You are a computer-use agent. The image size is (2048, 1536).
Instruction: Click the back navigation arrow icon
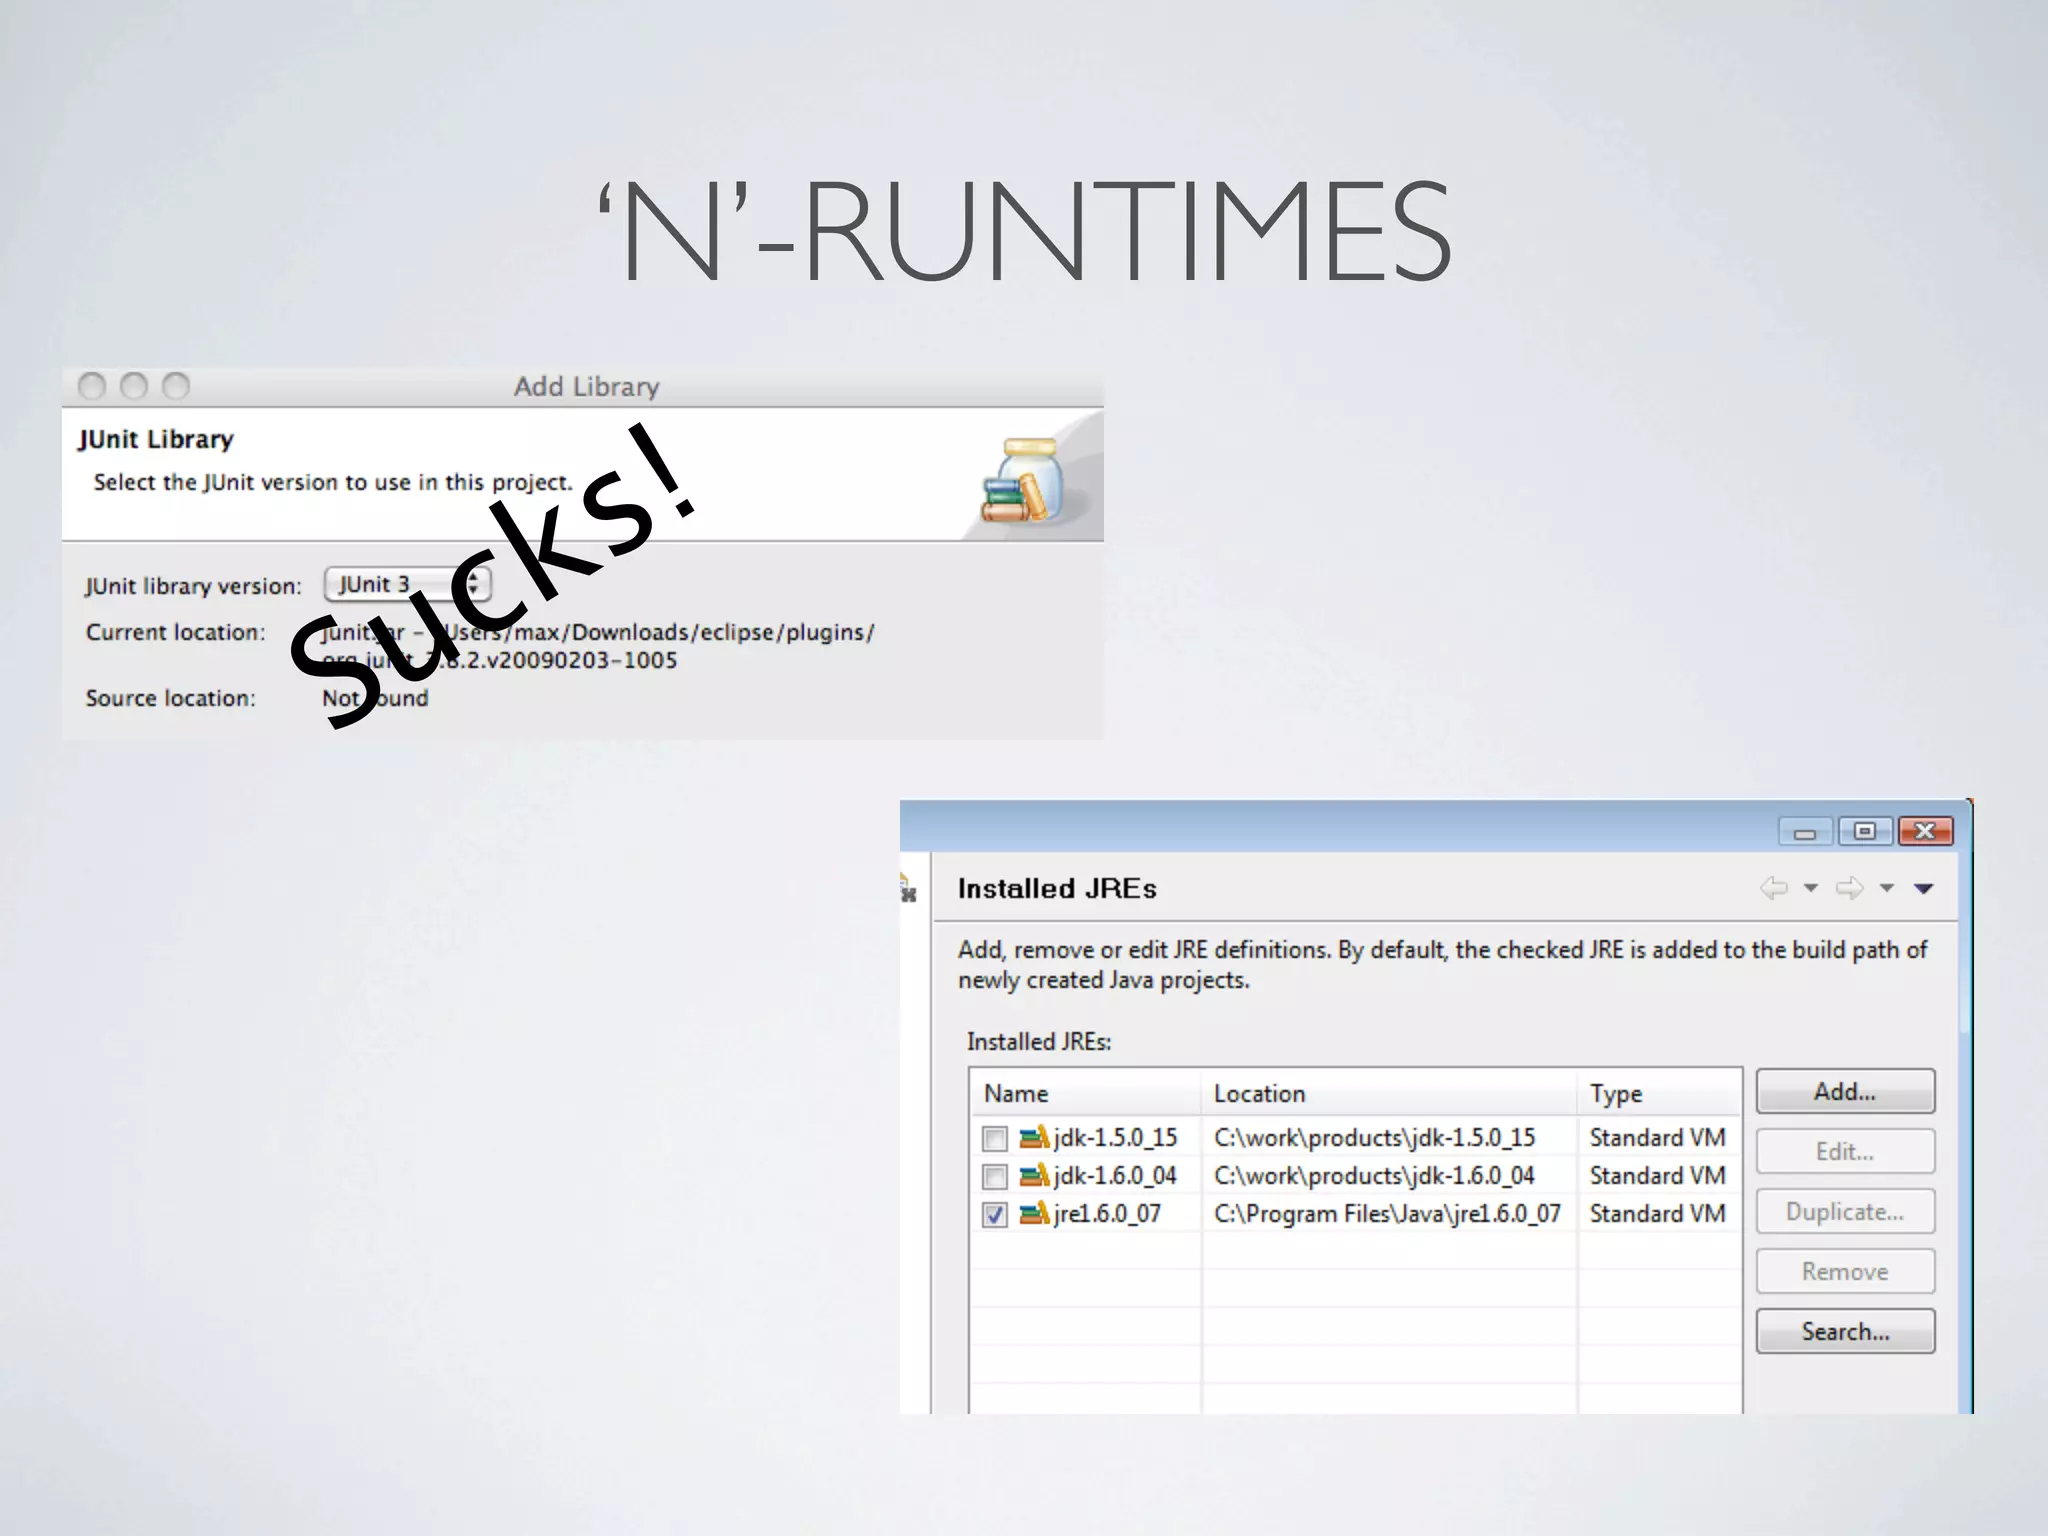coord(1774,887)
